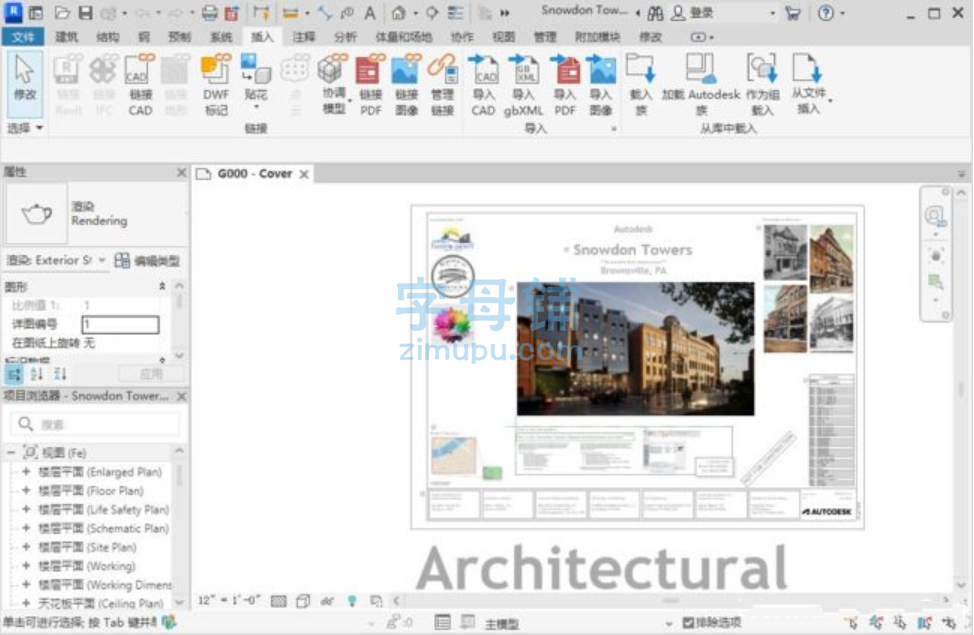Click the Print icon in quick access toolbar
974x635 pixels.
(209, 12)
